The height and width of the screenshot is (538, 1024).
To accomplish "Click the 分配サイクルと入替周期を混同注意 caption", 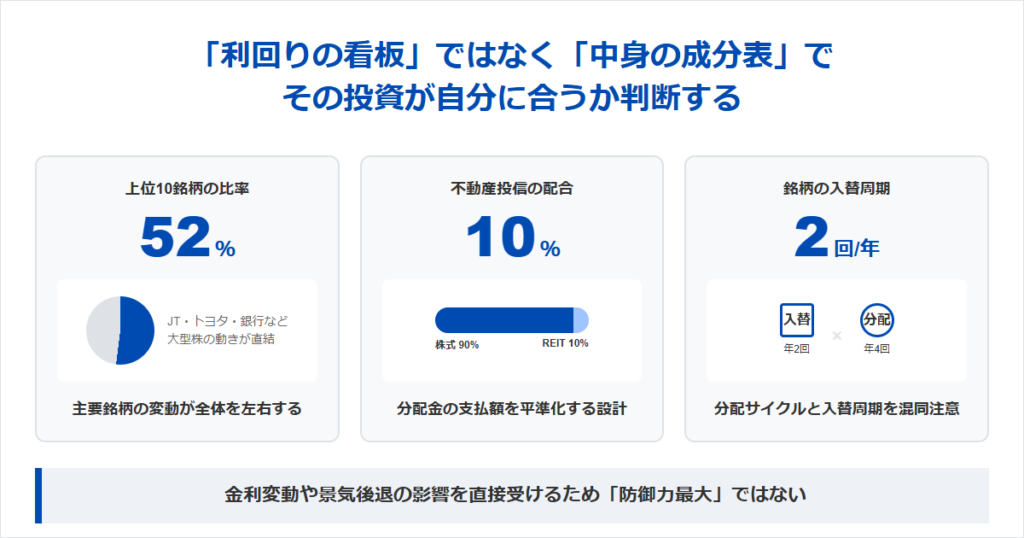I will tap(836, 409).
